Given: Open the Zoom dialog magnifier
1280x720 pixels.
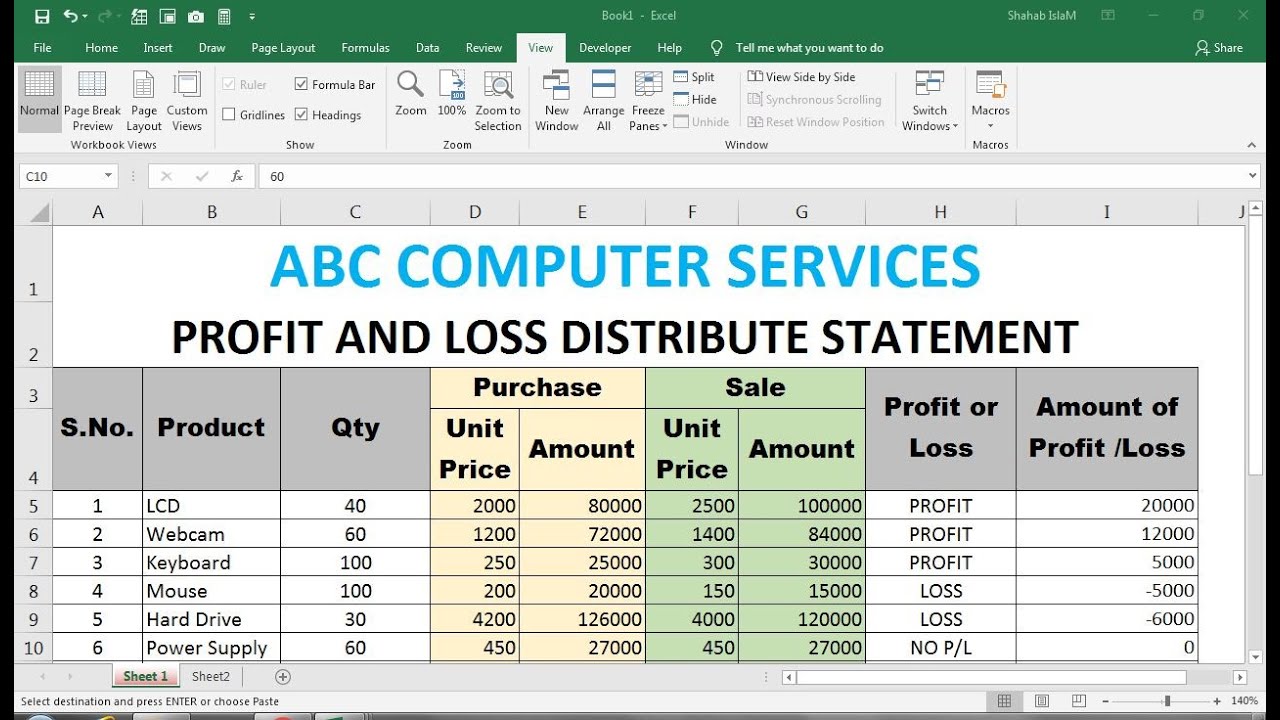Looking at the screenshot, I should click(410, 93).
